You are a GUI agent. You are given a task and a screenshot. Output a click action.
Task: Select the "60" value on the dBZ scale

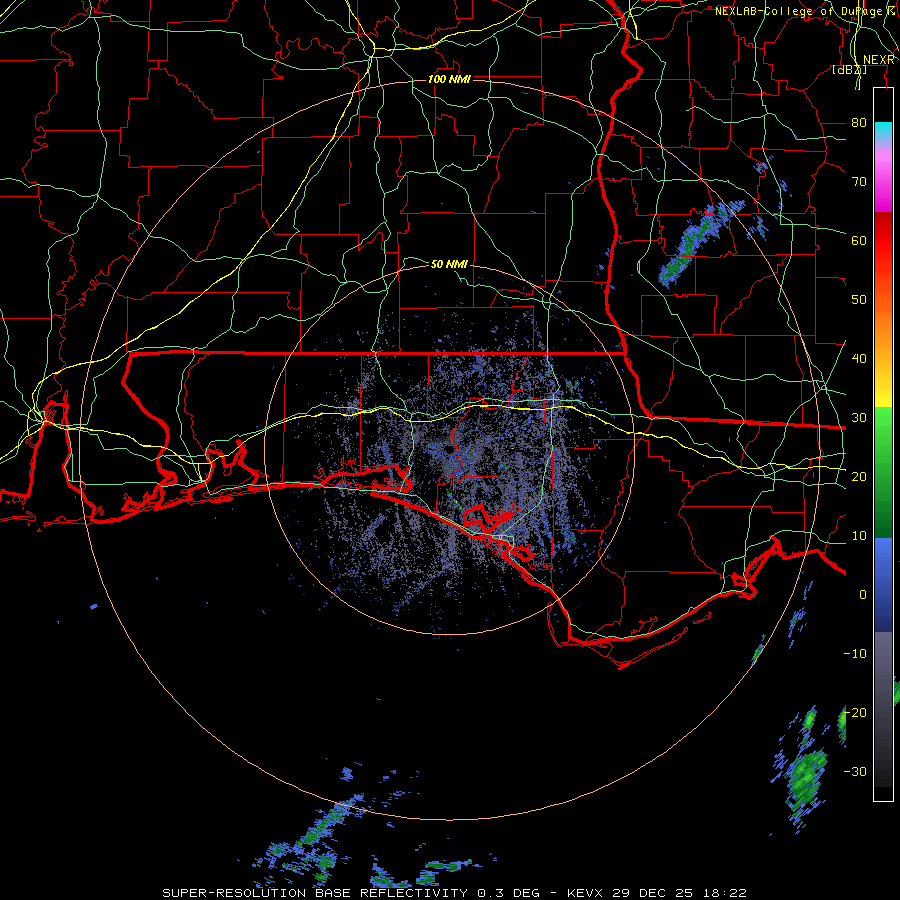click(x=859, y=240)
